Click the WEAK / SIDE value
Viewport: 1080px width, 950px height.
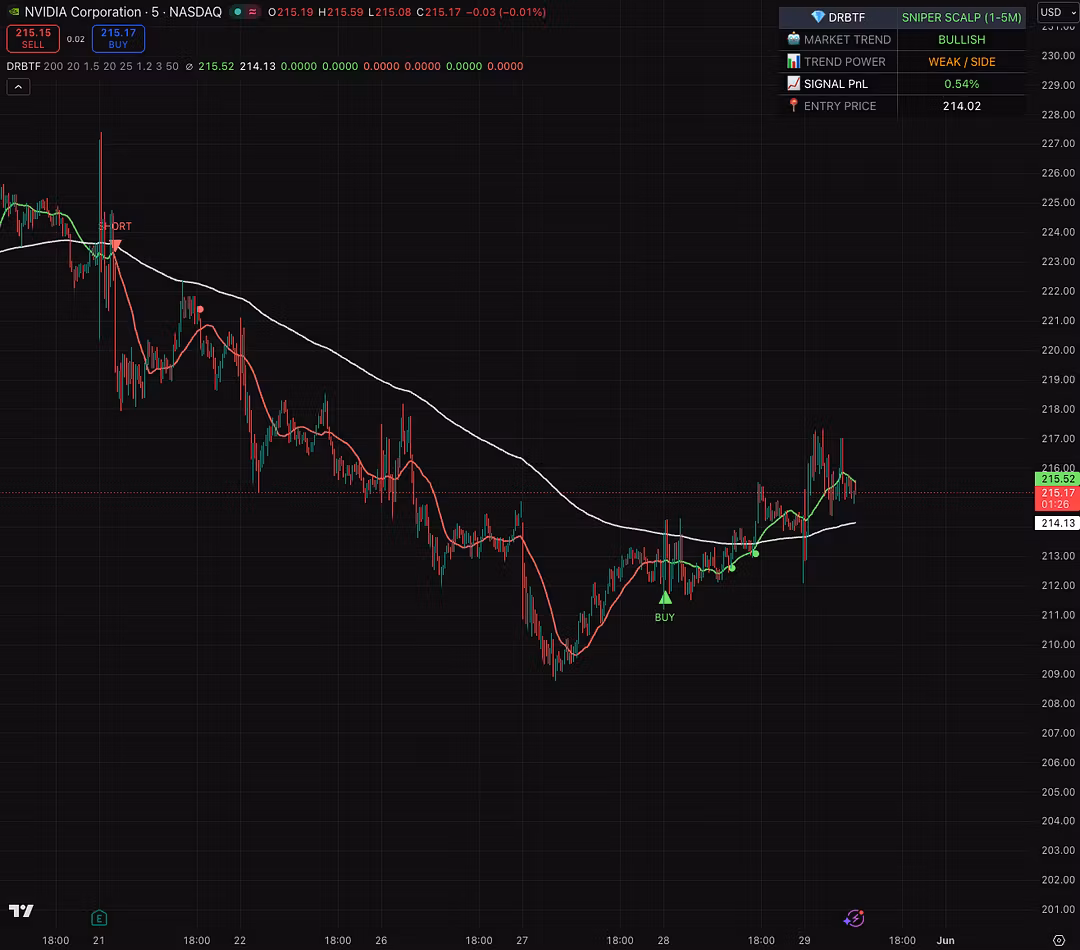[962, 61]
